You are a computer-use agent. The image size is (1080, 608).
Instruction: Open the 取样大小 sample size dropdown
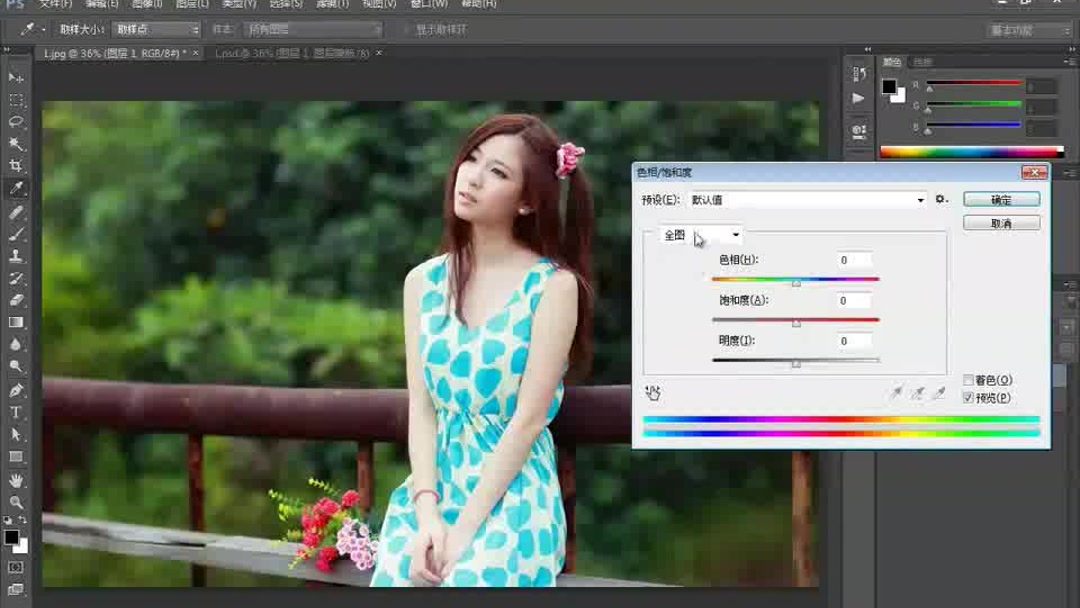155,29
